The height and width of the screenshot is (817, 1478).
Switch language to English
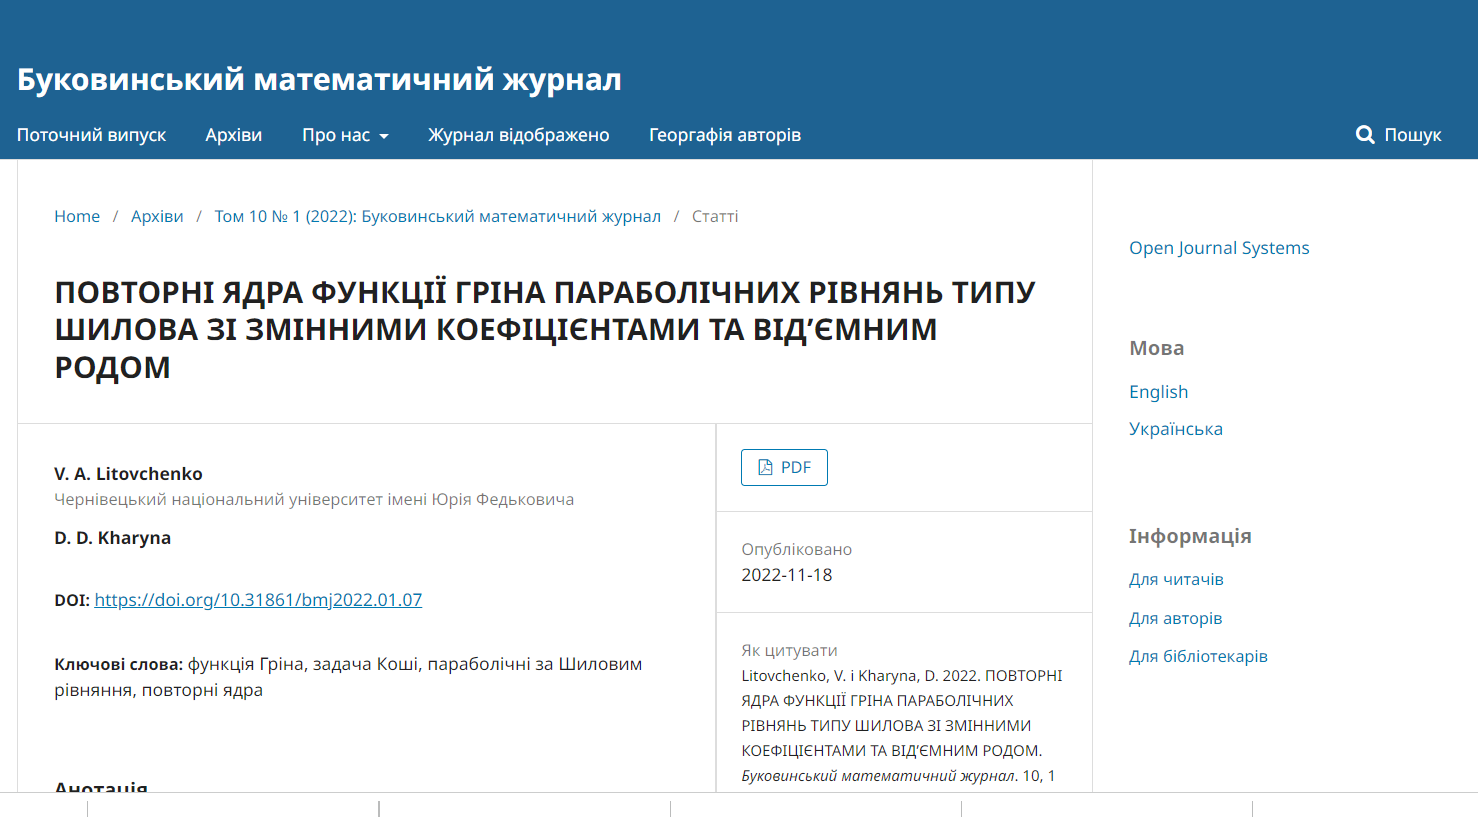click(x=1158, y=392)
